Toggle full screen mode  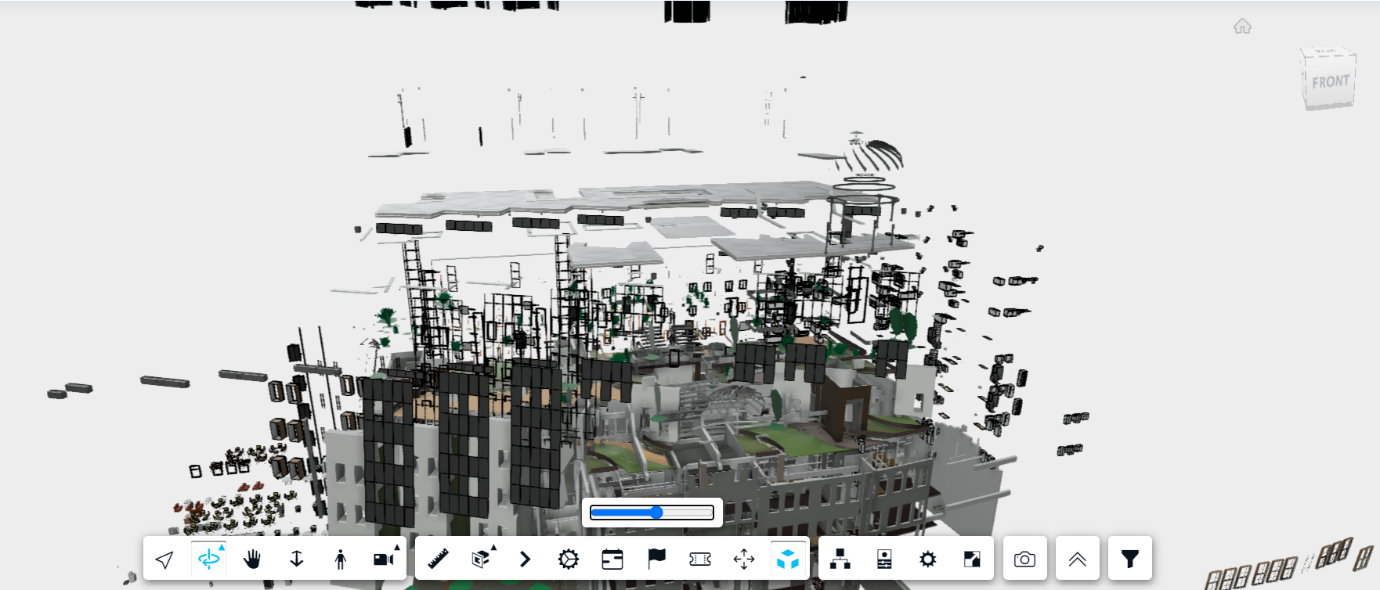click(972, 559)
